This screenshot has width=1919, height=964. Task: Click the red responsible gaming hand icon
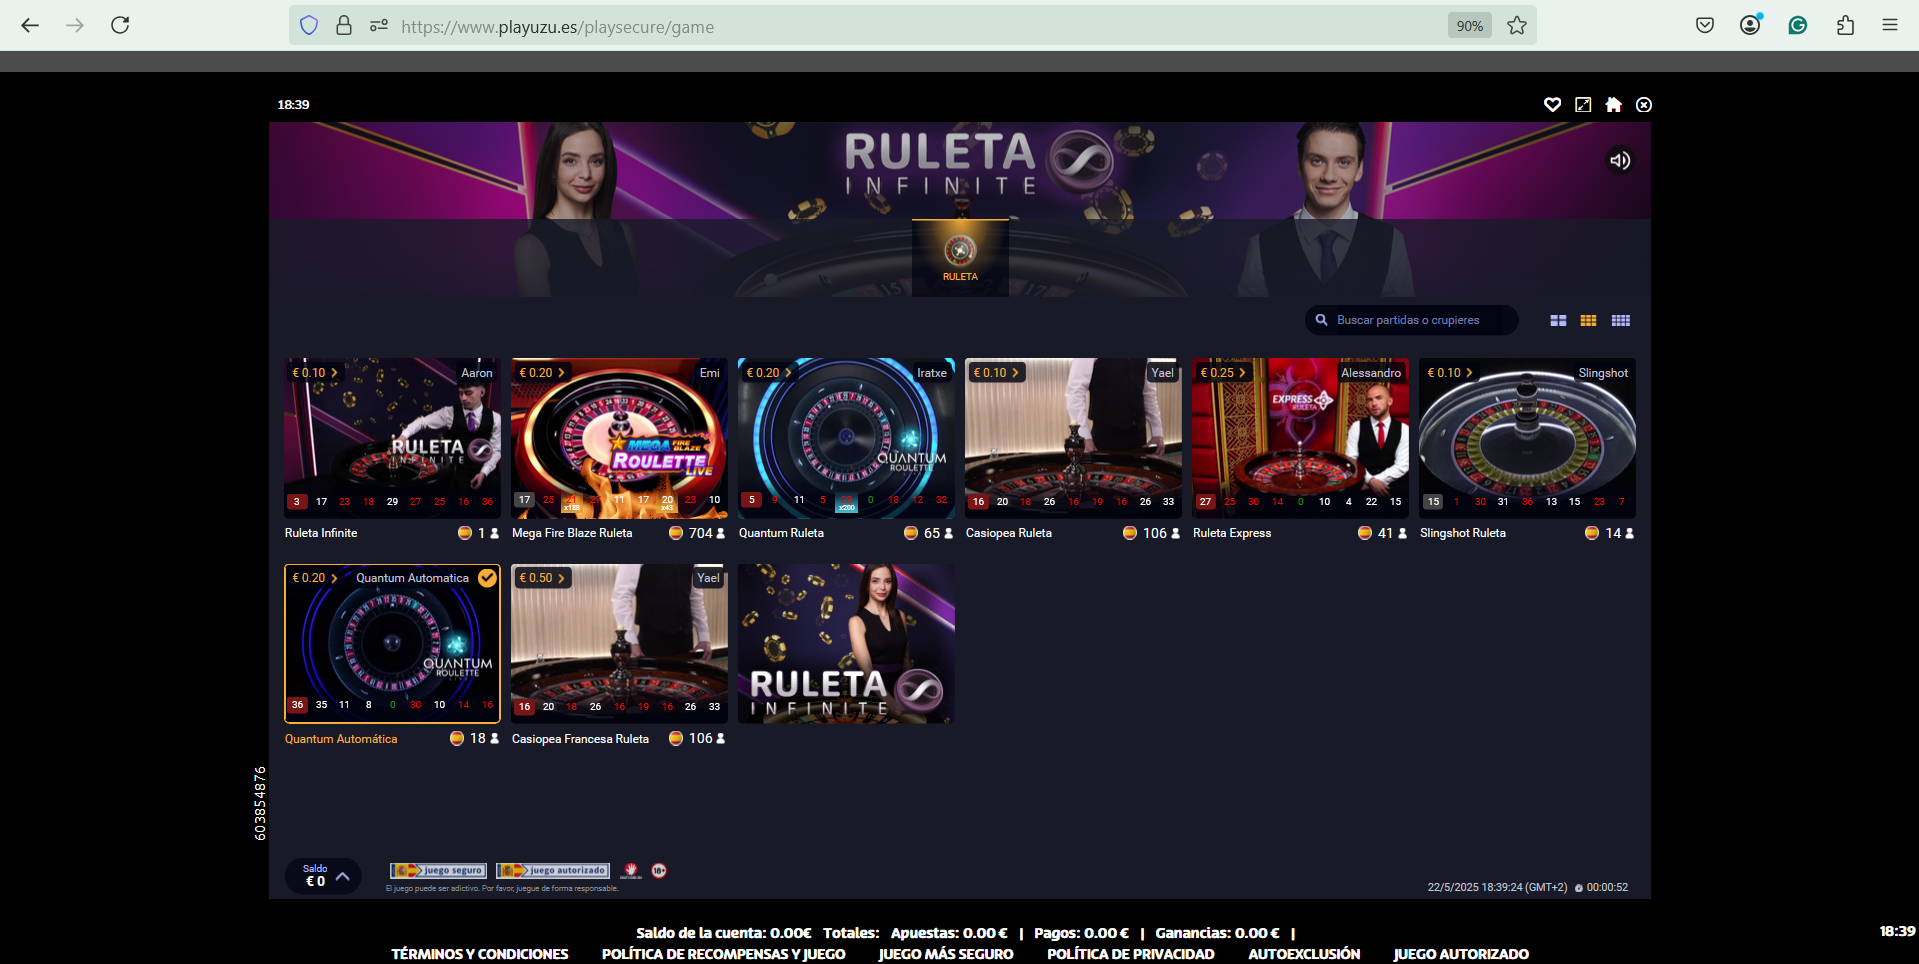tap(631, 870)
